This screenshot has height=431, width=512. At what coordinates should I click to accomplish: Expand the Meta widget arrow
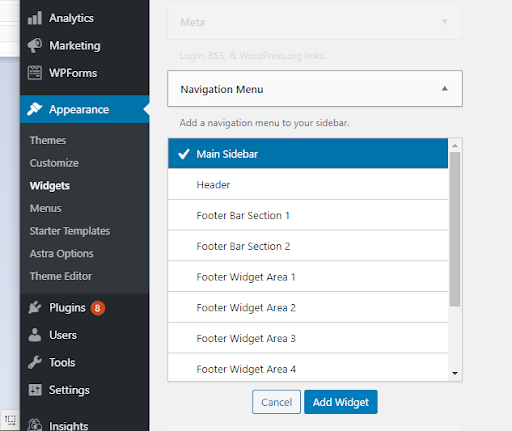[444, 22]
